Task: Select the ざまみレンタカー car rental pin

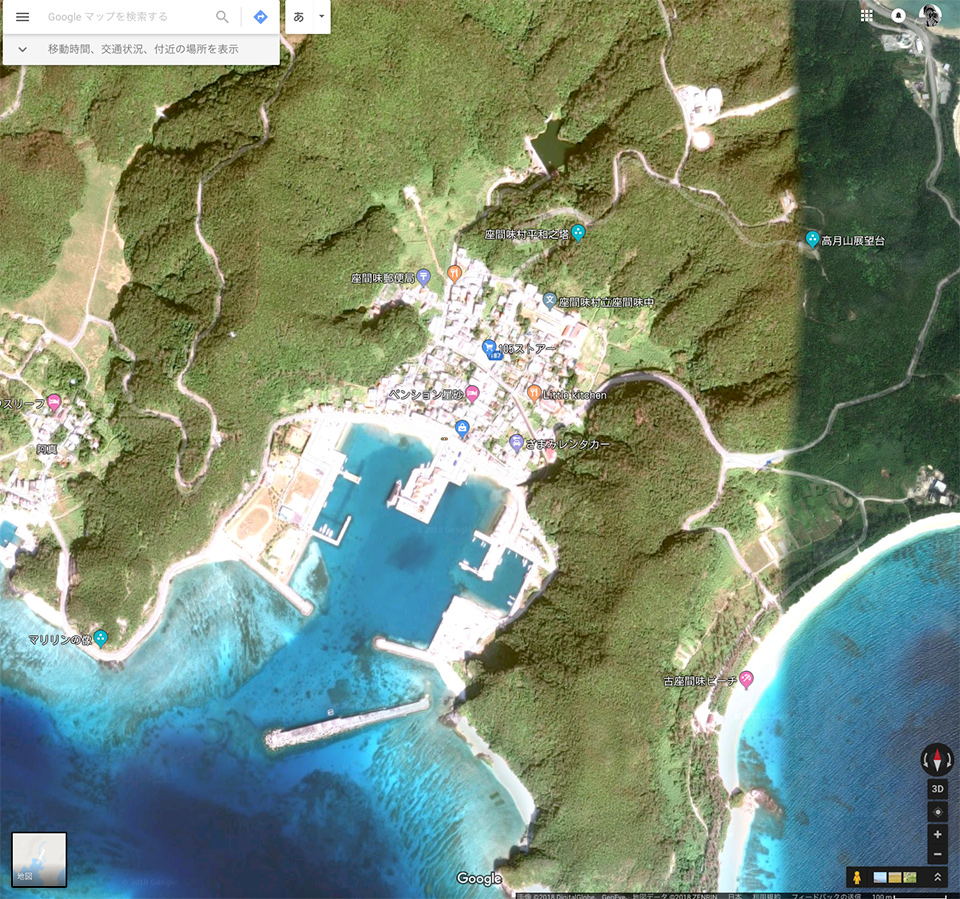Action: [517, 442]
